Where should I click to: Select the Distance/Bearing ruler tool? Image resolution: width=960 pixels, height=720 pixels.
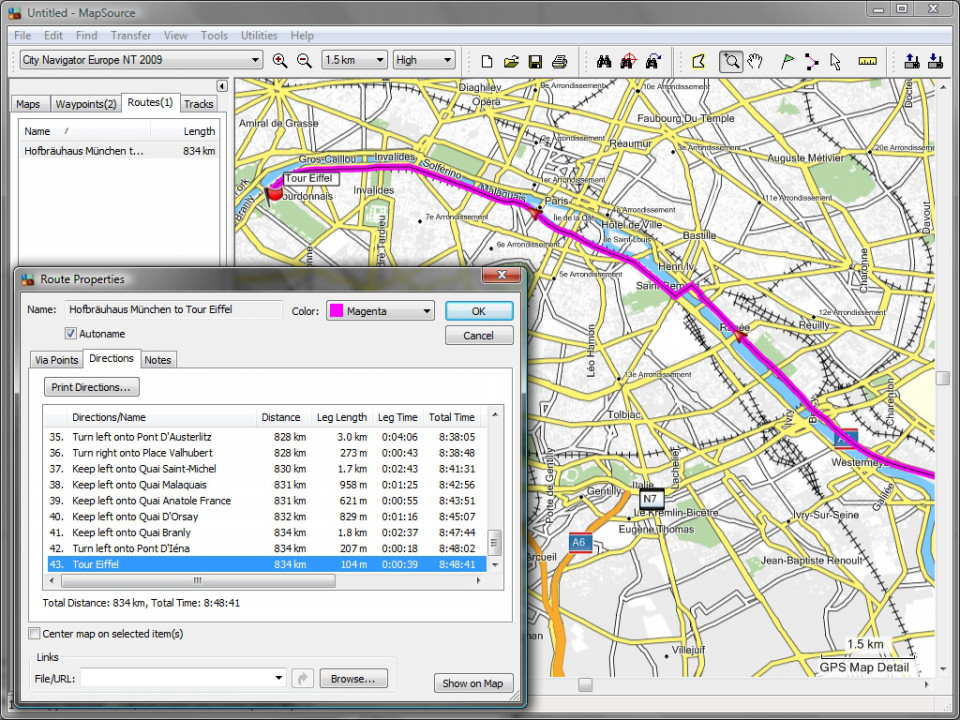click(867, 60)
